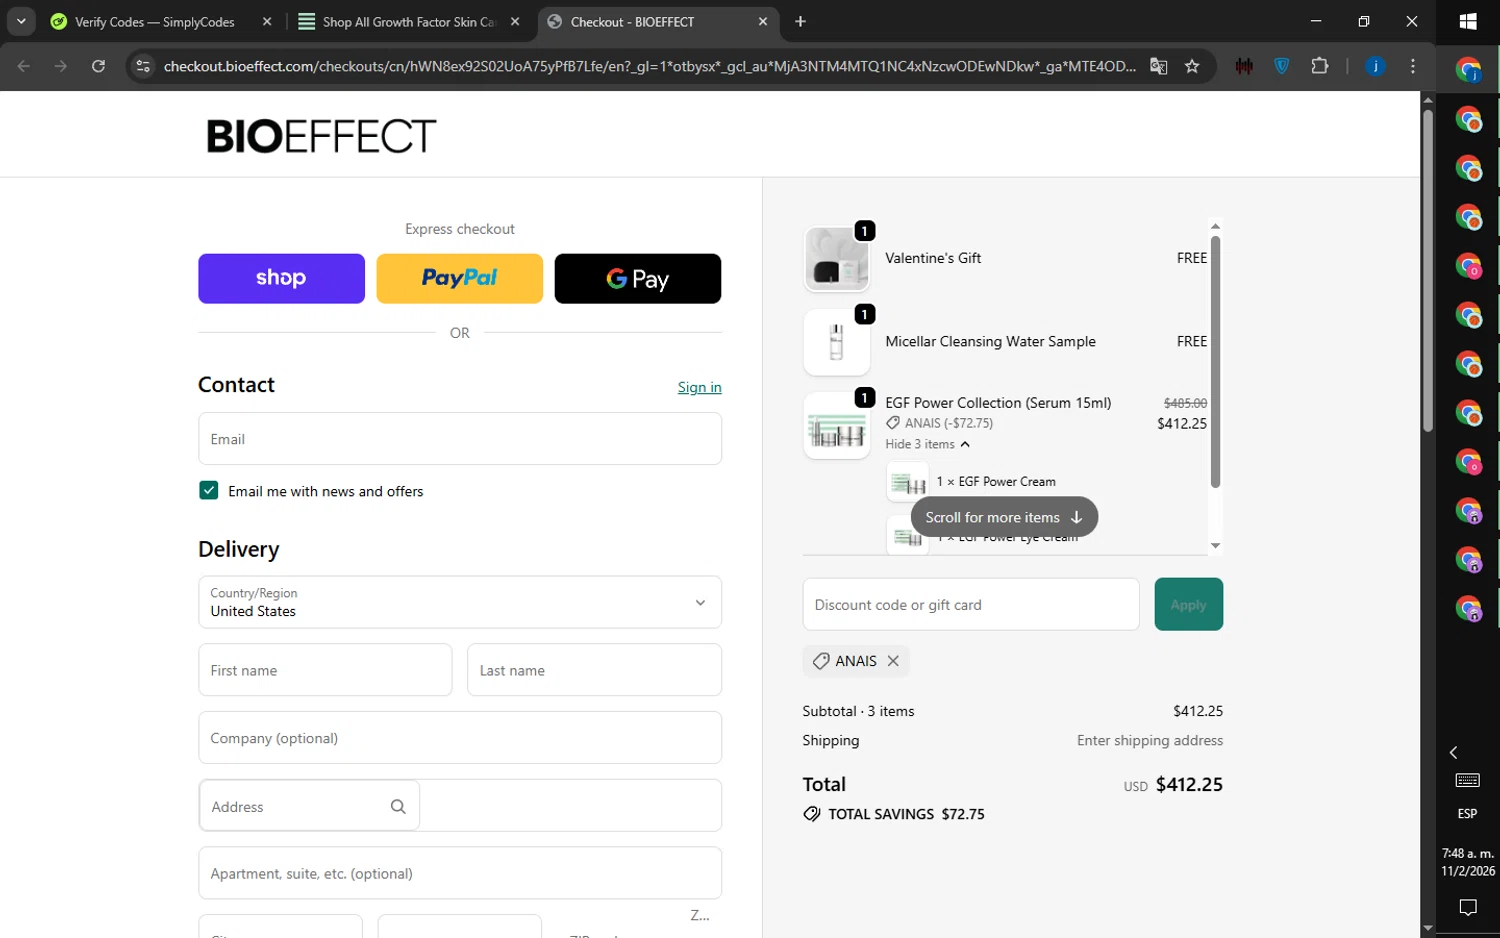Click the TOTAL SAVINGS tag icon
The width and height of the screenshot is (1500, 938).
coord(812,814)
